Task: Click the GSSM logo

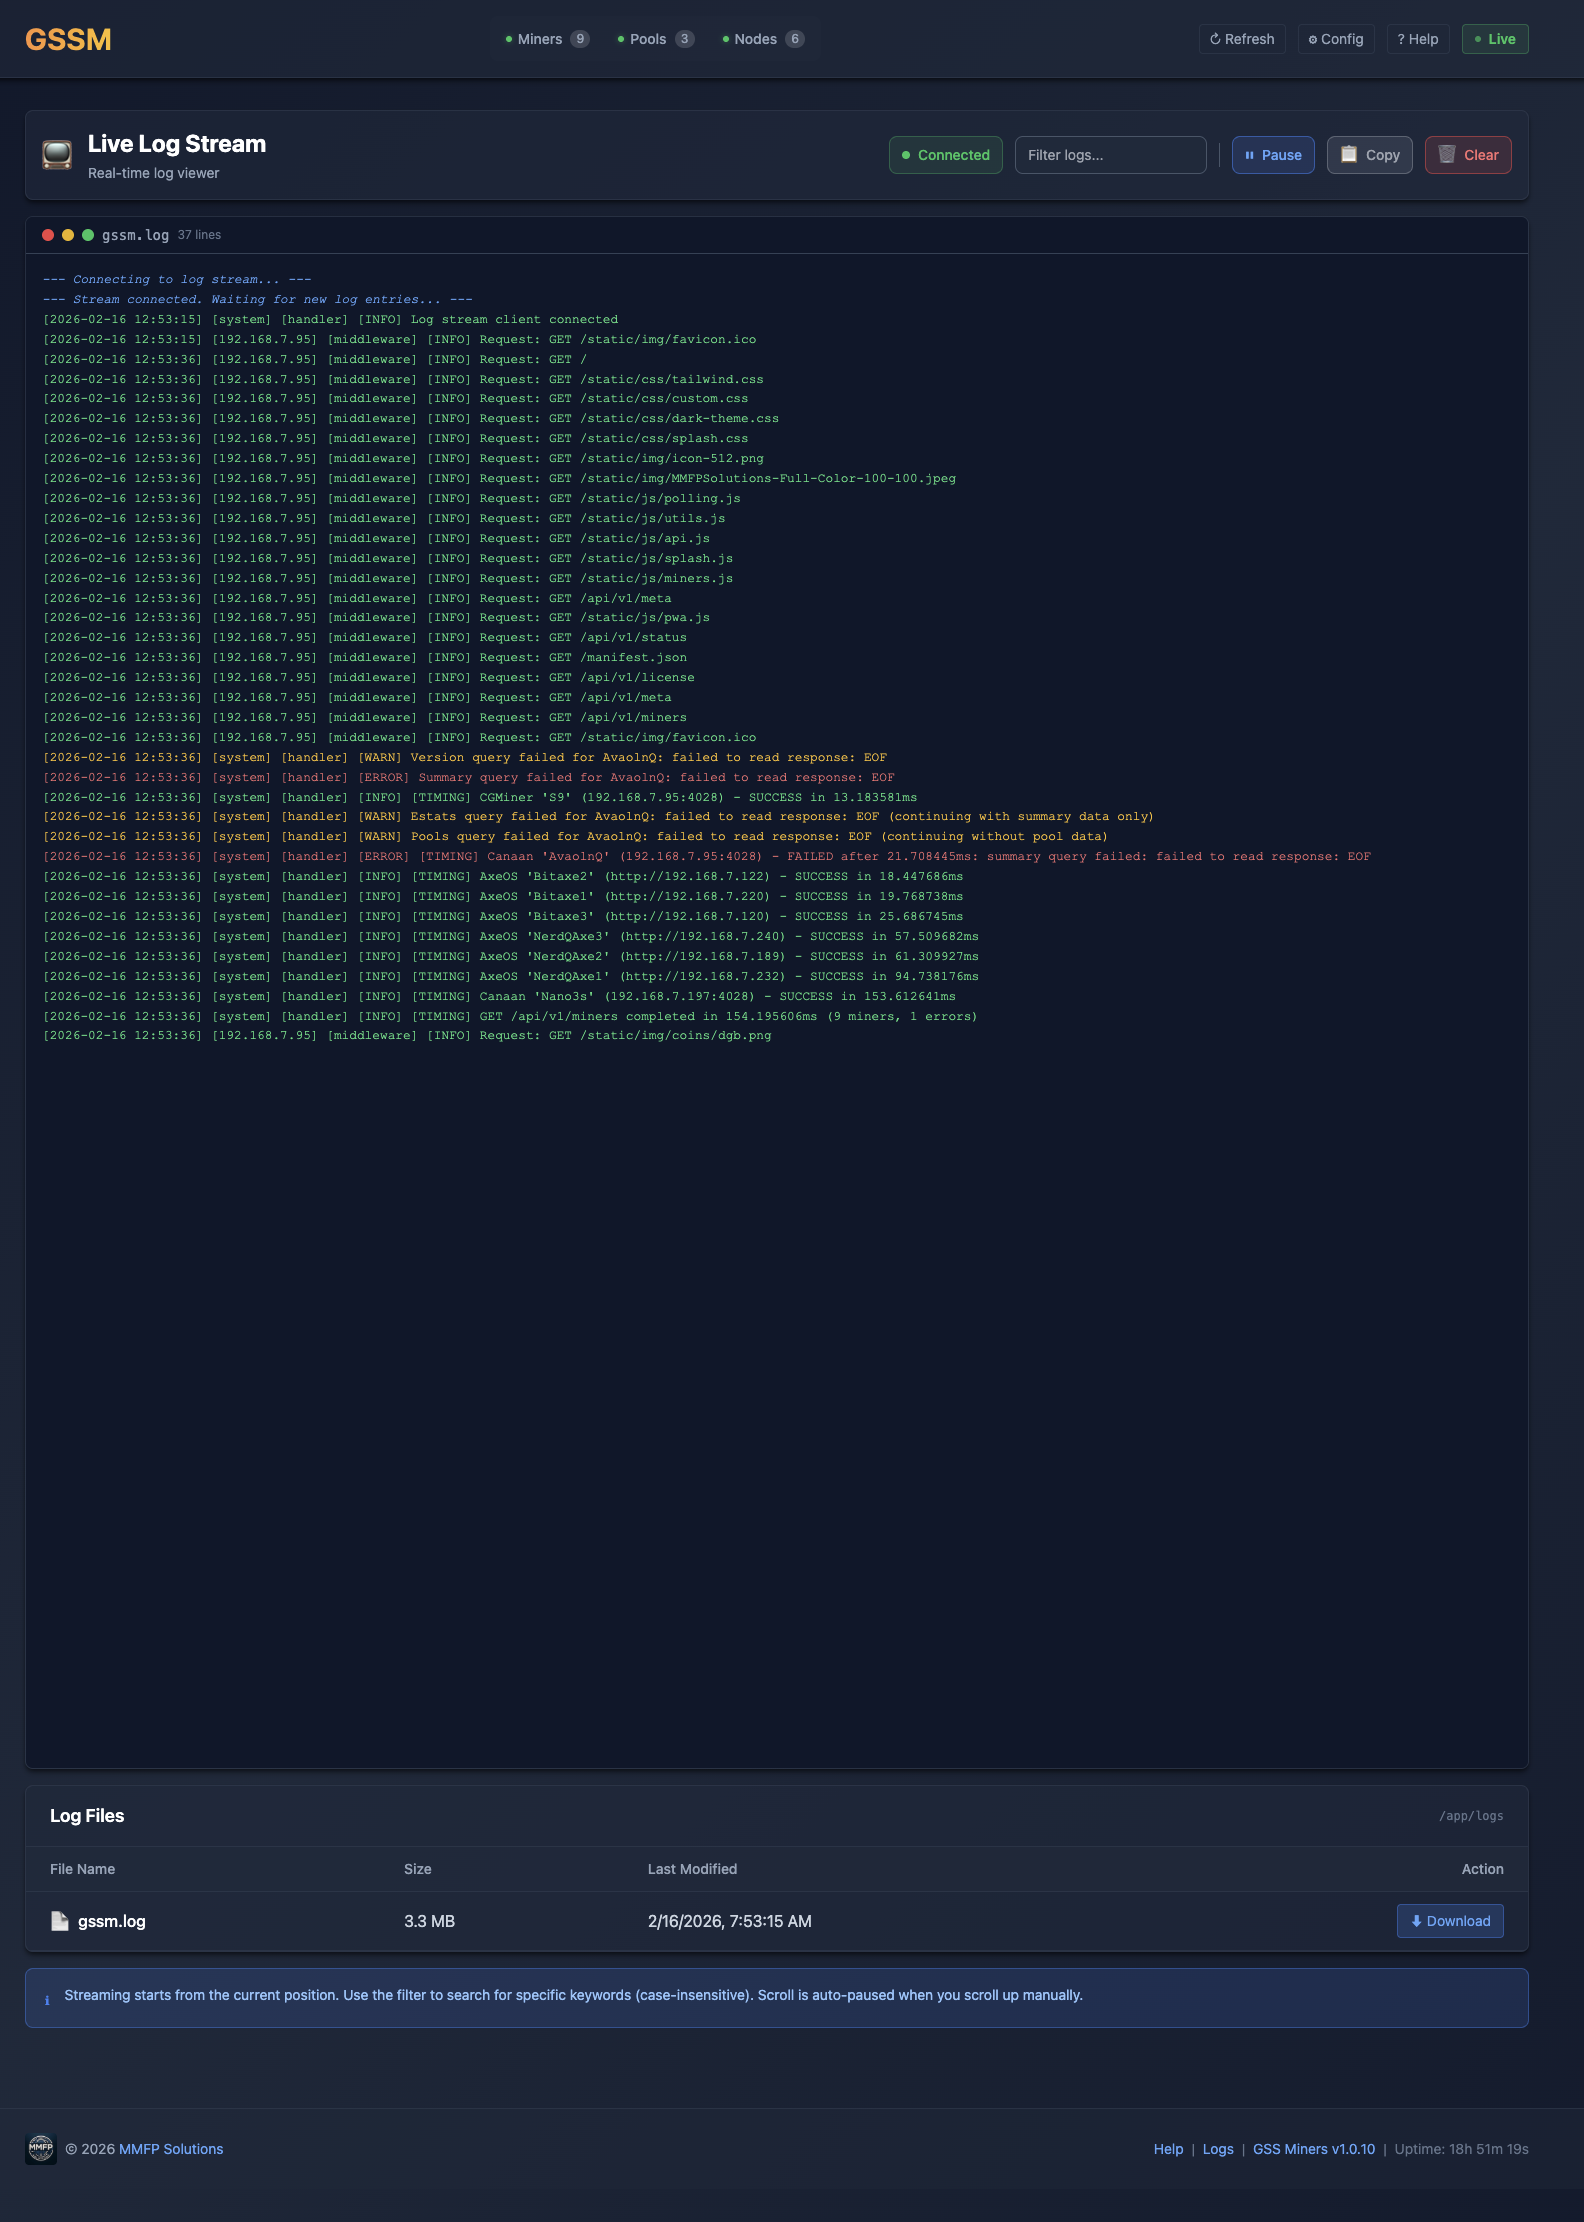Action: coord(68,39)
